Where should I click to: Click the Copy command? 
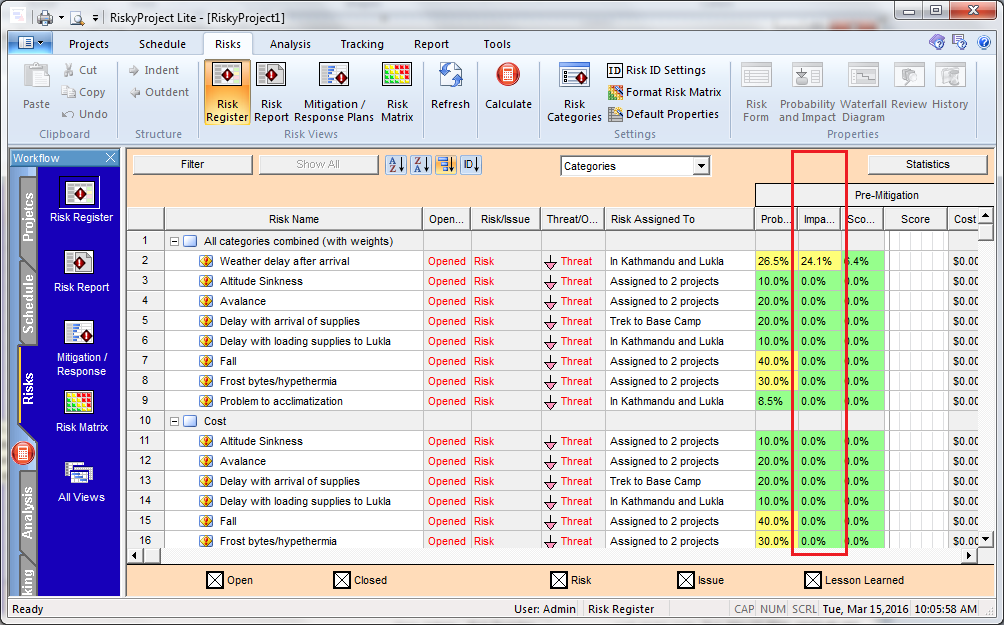(83, 92)
